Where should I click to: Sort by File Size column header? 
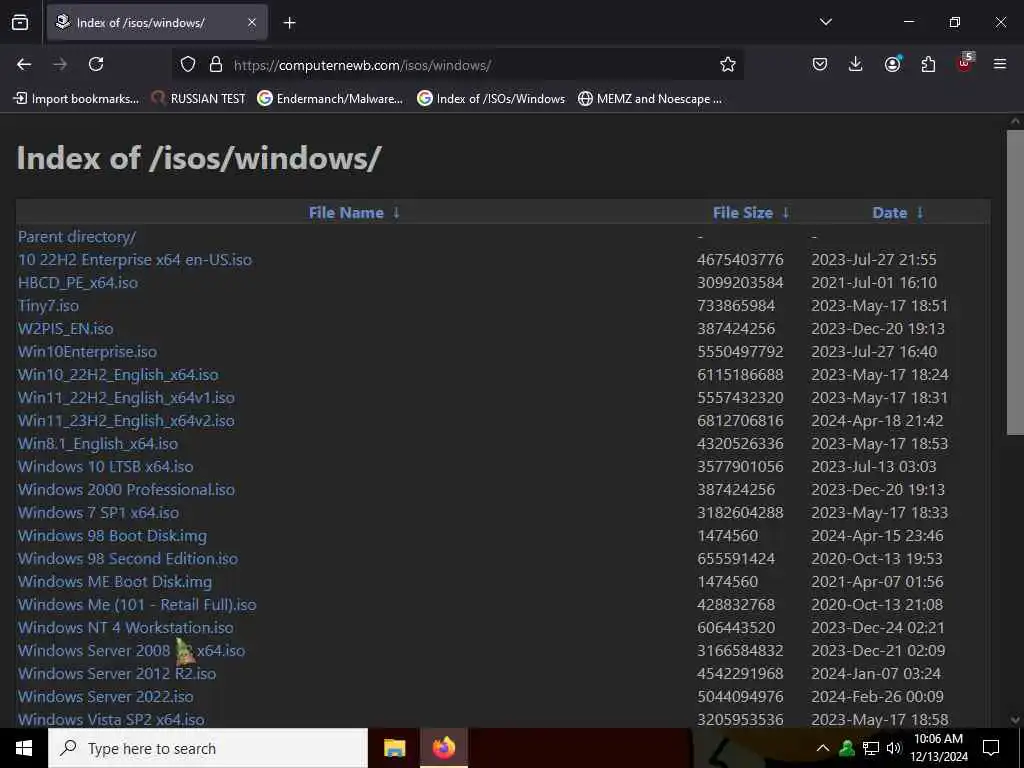[x=743, y=213]
